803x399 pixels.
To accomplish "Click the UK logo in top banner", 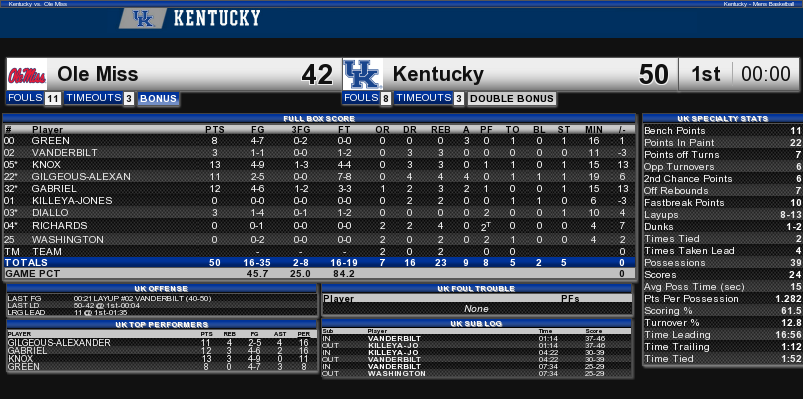I will (x=143, y=19).
